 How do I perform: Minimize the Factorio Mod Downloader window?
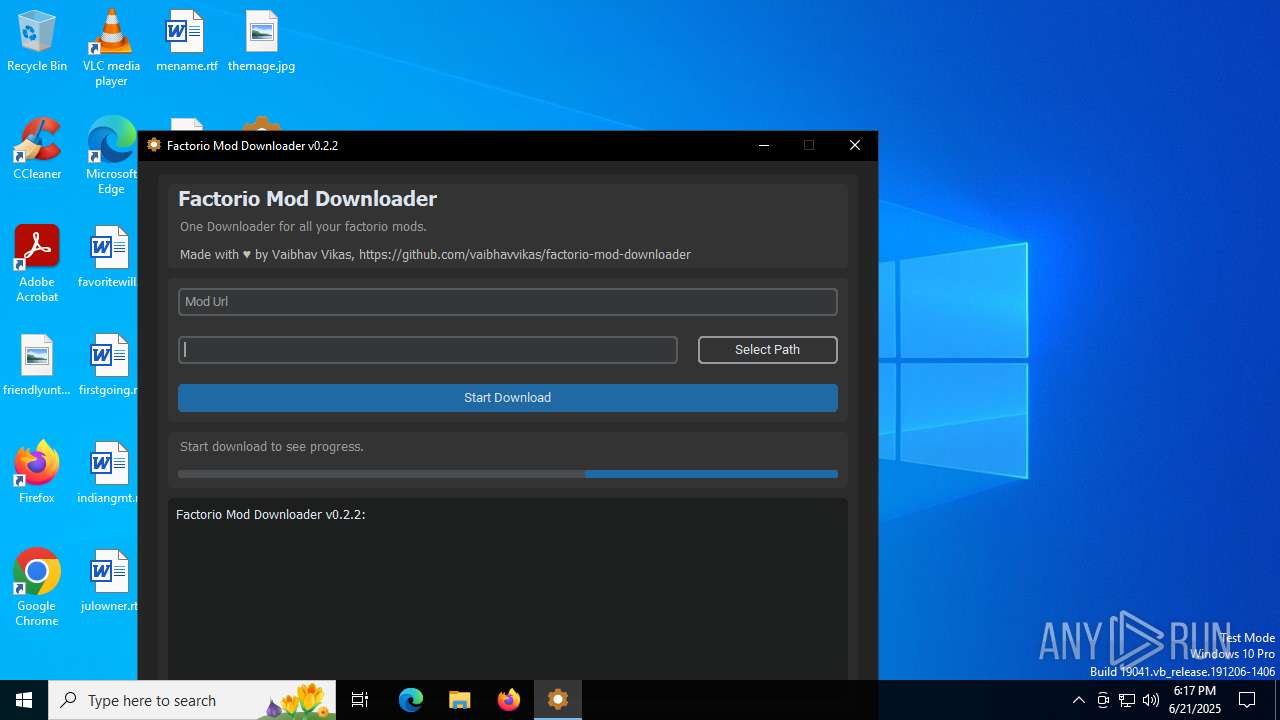click(x=764, y=145)
